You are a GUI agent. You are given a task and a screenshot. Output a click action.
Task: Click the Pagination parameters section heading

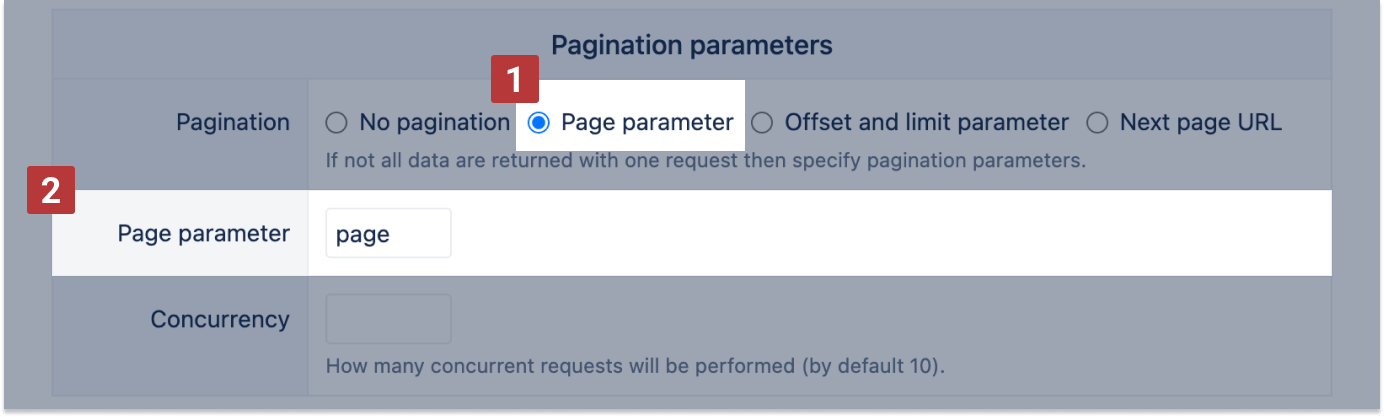(x=691, y=45)
